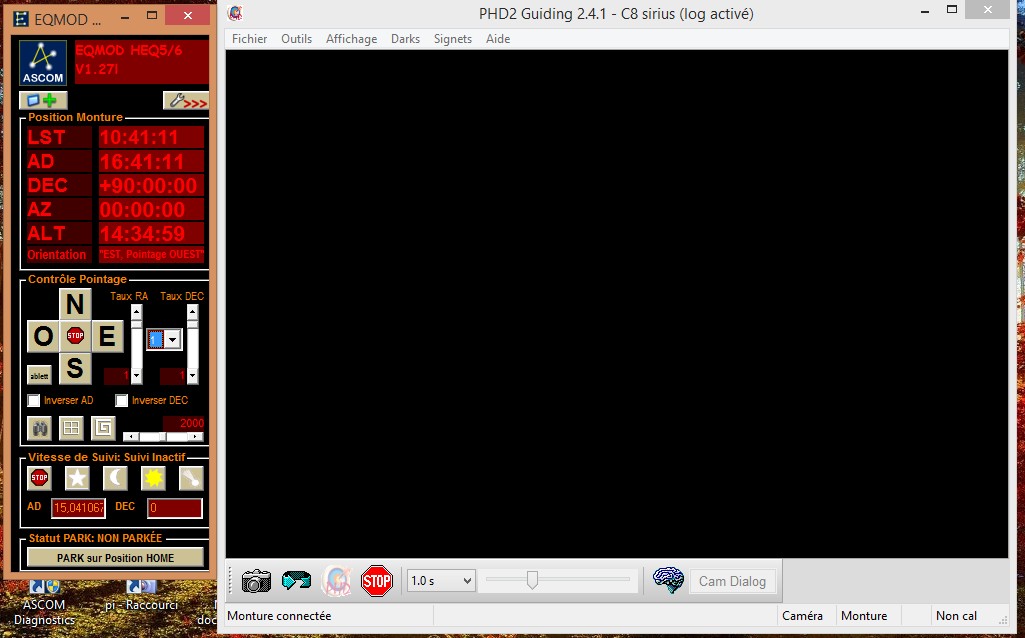Click Monture status bar entry
Screen dimensions: 1025x638
pos(864,616)
